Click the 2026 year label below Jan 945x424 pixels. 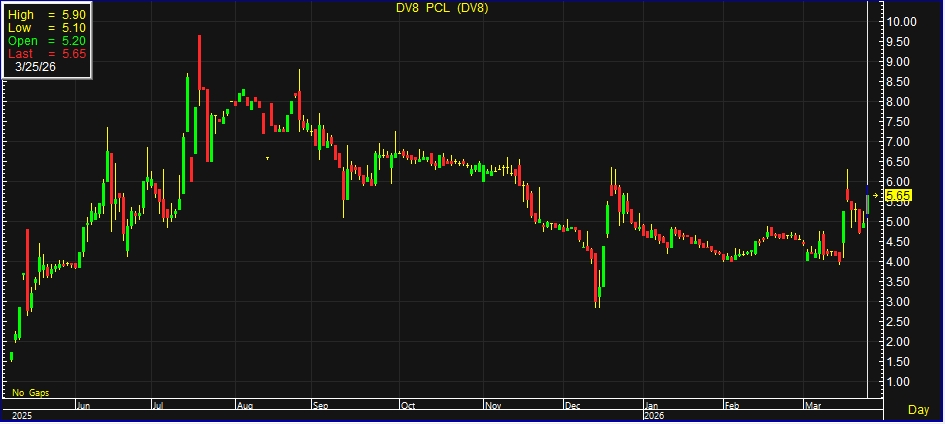pyautogui.click(x=653, y=415)
